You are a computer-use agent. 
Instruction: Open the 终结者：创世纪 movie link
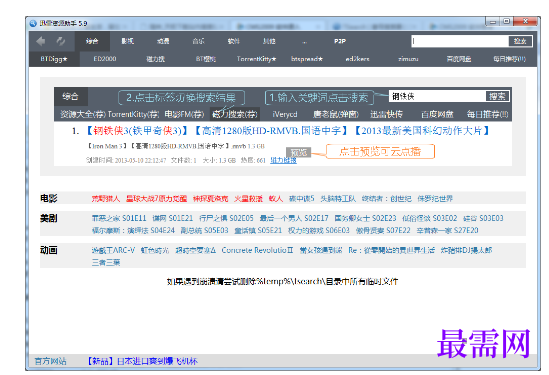(x=387, y=199)
